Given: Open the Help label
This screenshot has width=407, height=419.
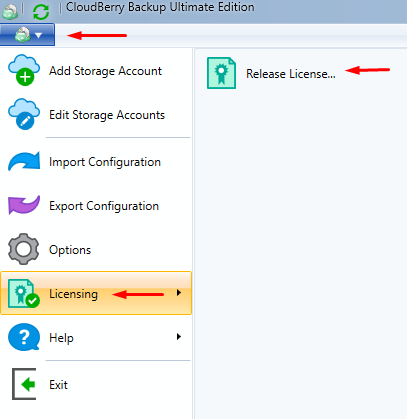Looking at the screenshot, I should pyautogui.click(x=61, y=338).
